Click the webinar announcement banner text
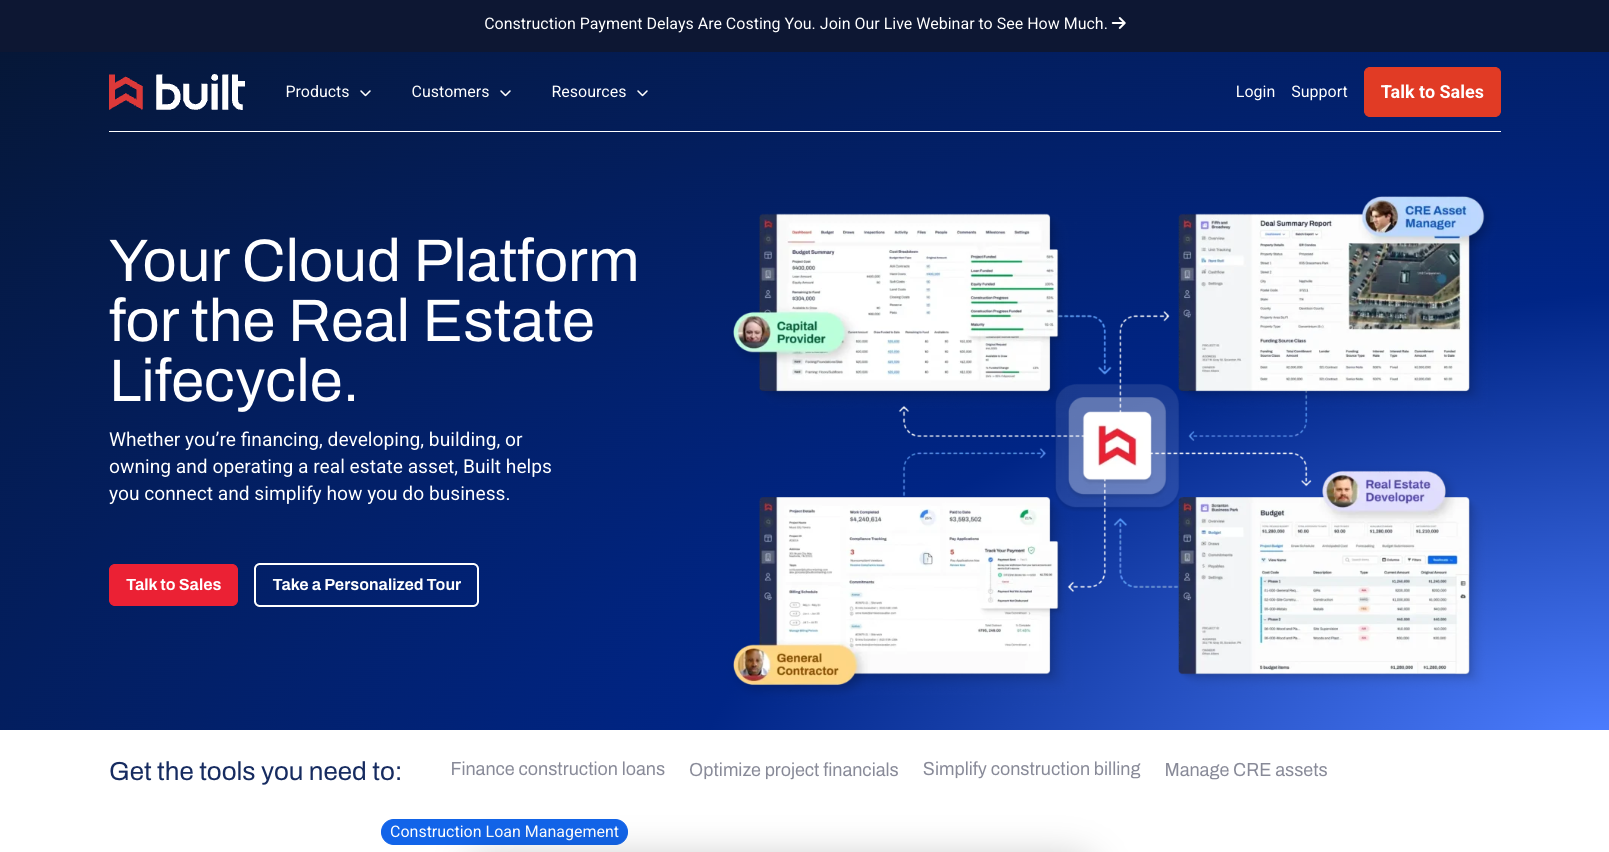Viewport: 1609px width, 852px height. 795,23
